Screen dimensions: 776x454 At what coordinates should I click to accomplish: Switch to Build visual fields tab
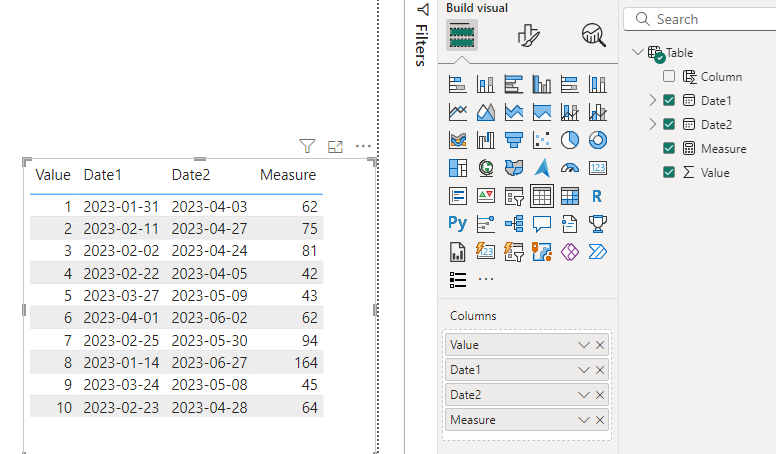tap(462, 35)
